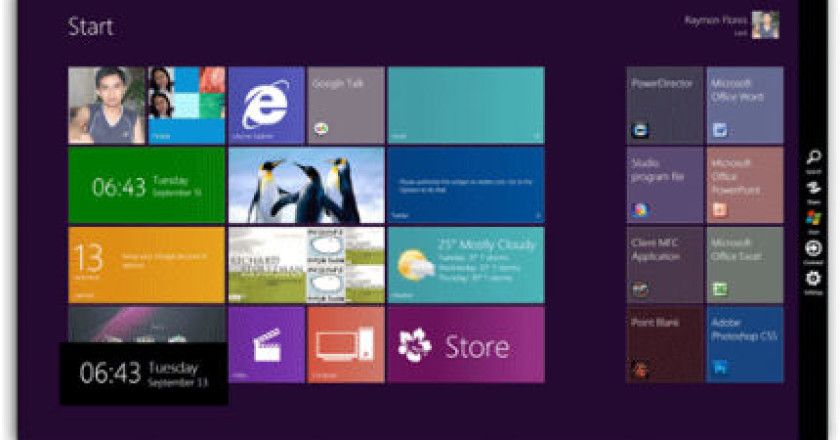Launch the PowerDirector tile
Screen dimensions: 840x440
tap(665, 106)
